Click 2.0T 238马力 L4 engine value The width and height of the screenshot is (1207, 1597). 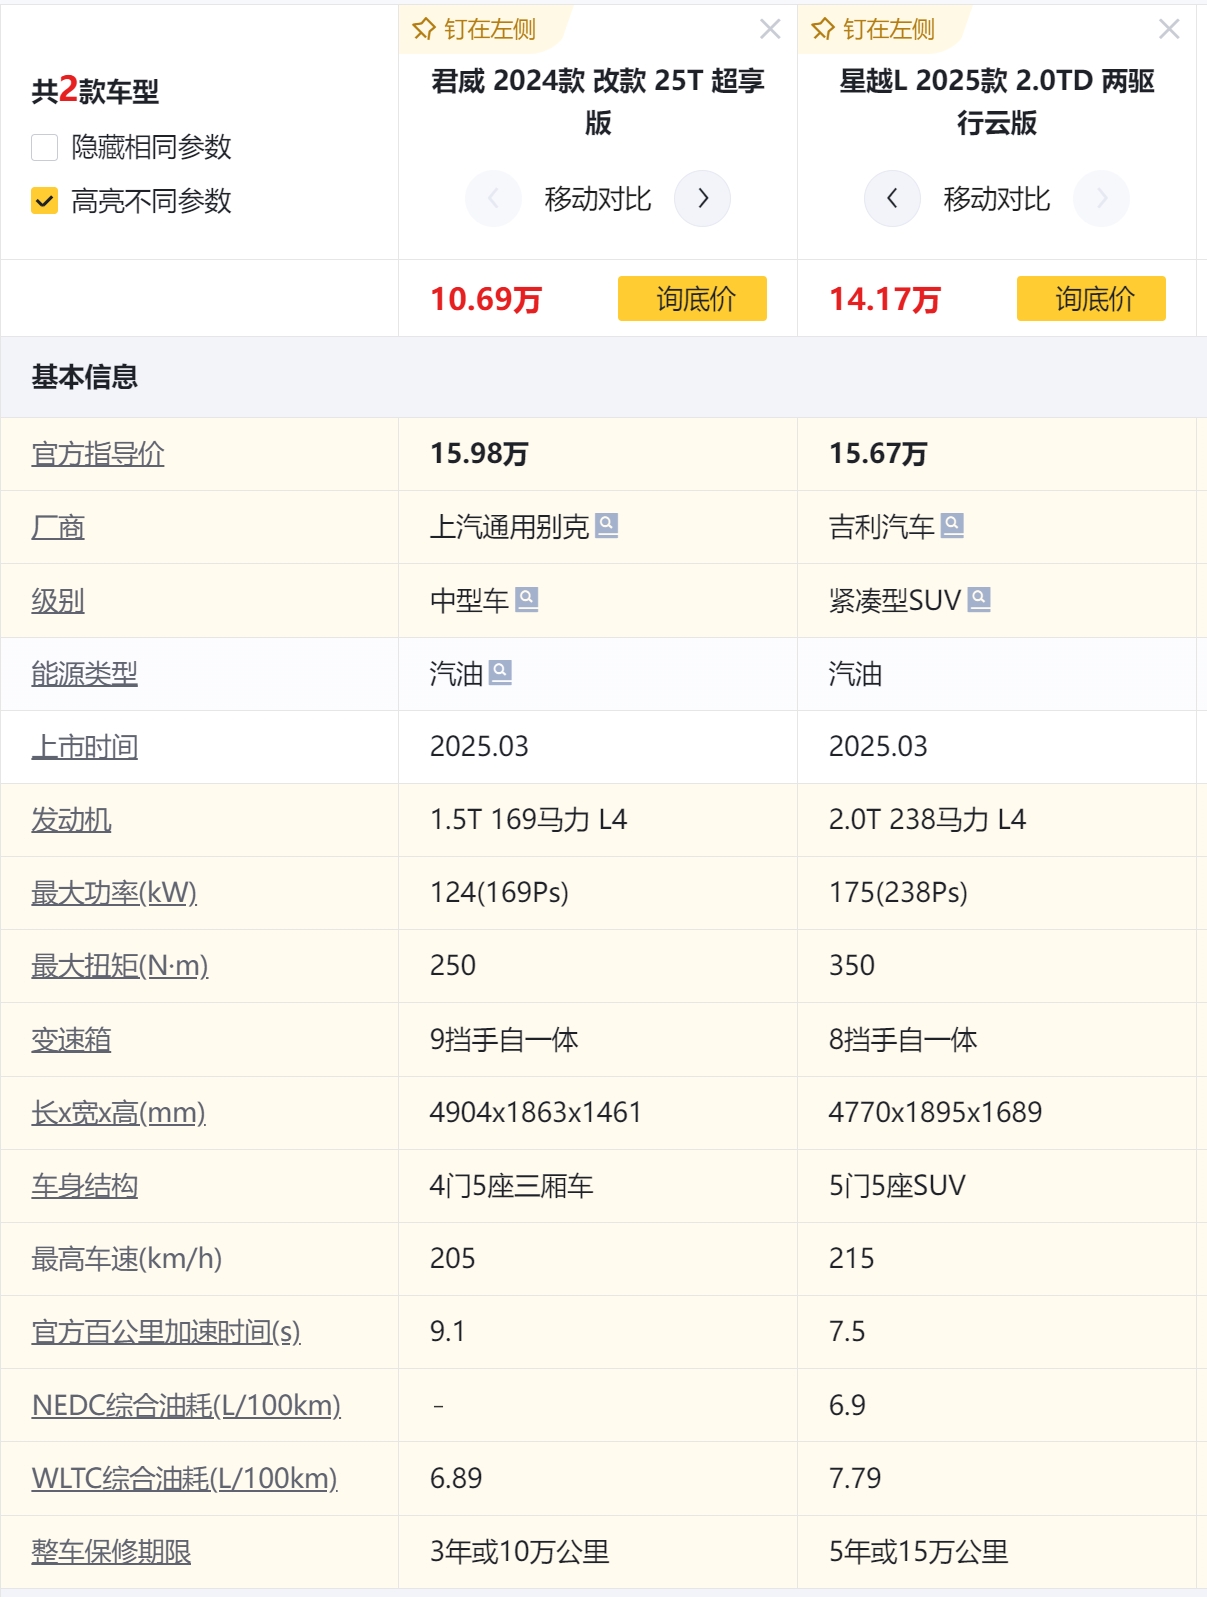[927, 820]
